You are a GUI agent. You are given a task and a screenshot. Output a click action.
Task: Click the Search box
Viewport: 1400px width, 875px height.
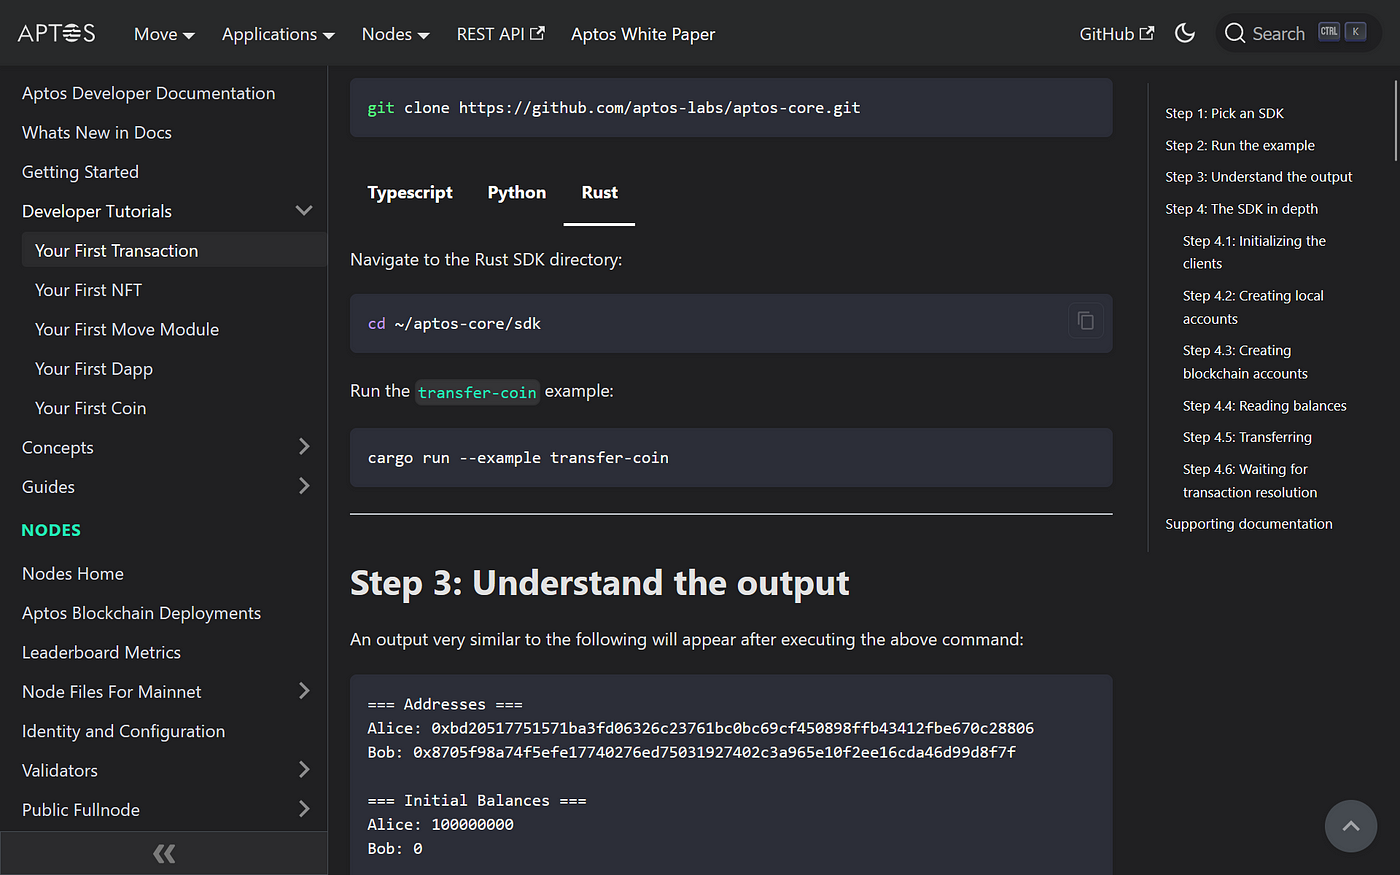click(x=1299, y=33)
